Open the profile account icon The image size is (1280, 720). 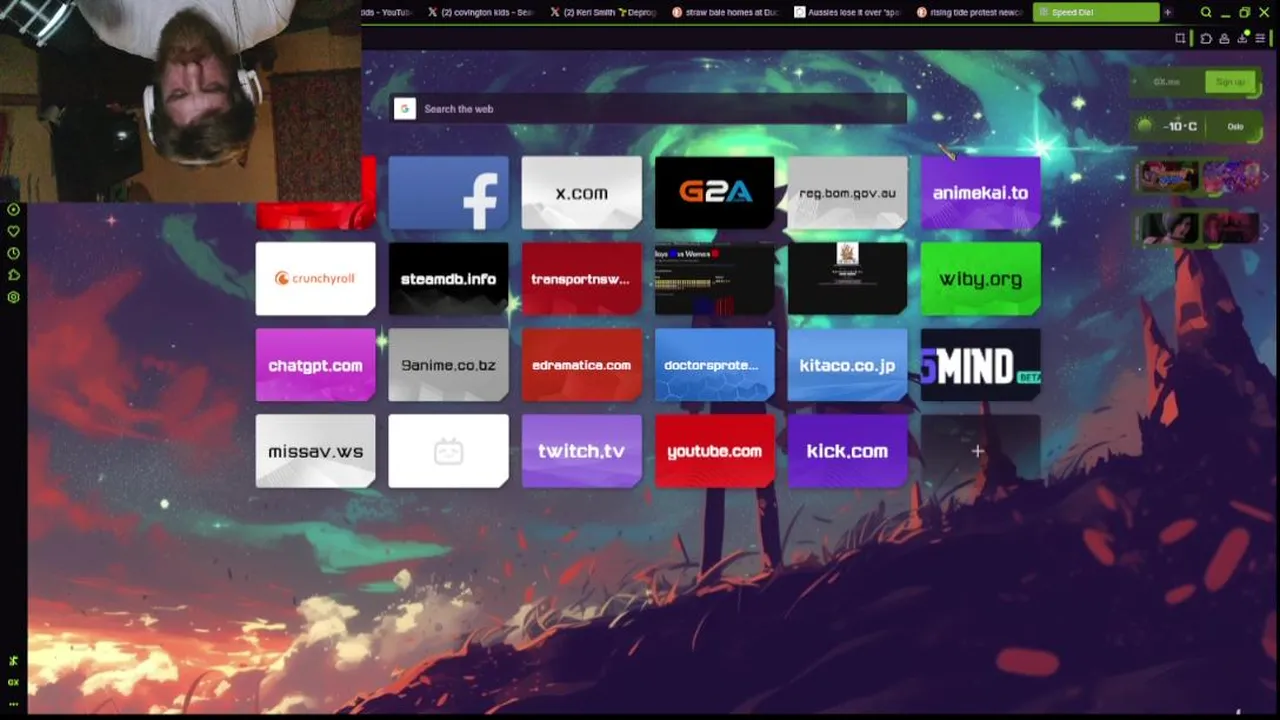pyautogui.click(x=1224, y=38)
